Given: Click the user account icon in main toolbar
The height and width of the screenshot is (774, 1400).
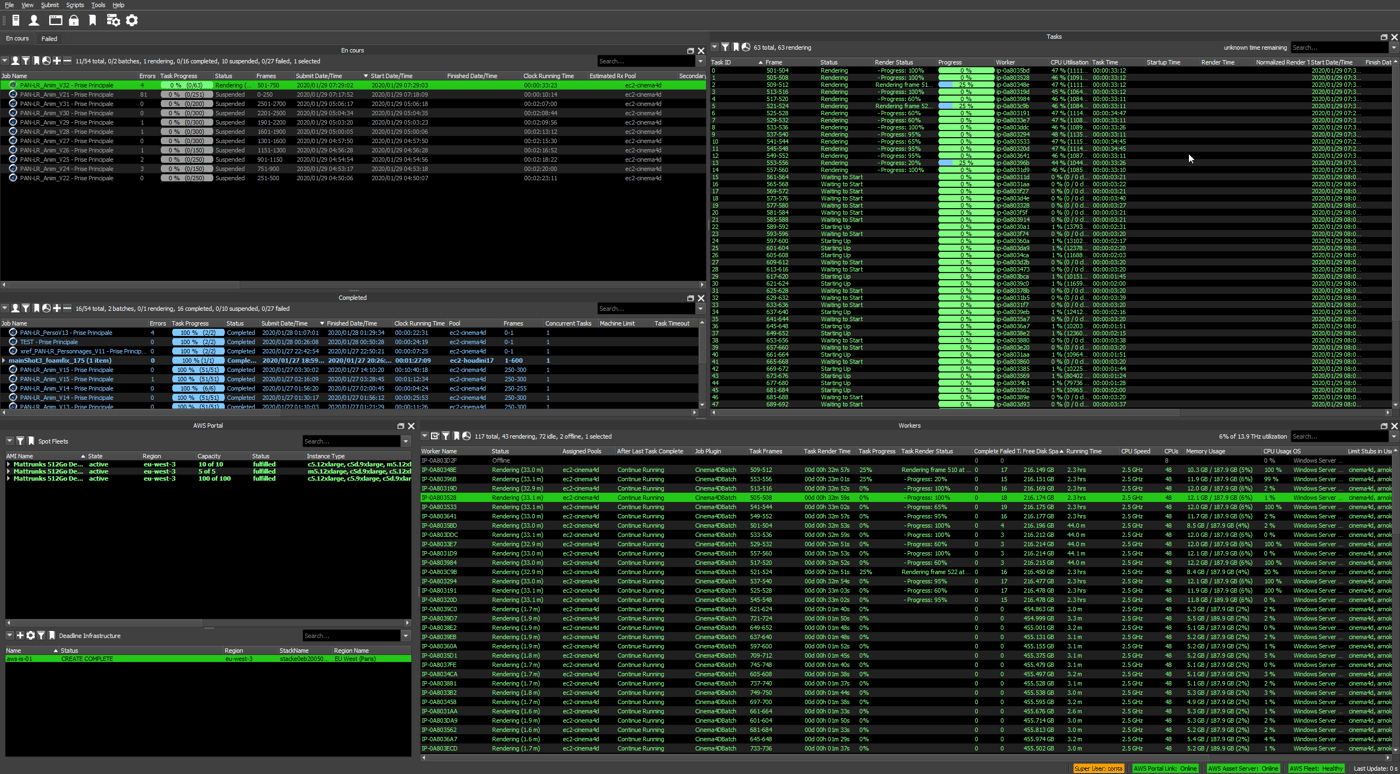Looking at the screenshot, I should coord(34,20).
